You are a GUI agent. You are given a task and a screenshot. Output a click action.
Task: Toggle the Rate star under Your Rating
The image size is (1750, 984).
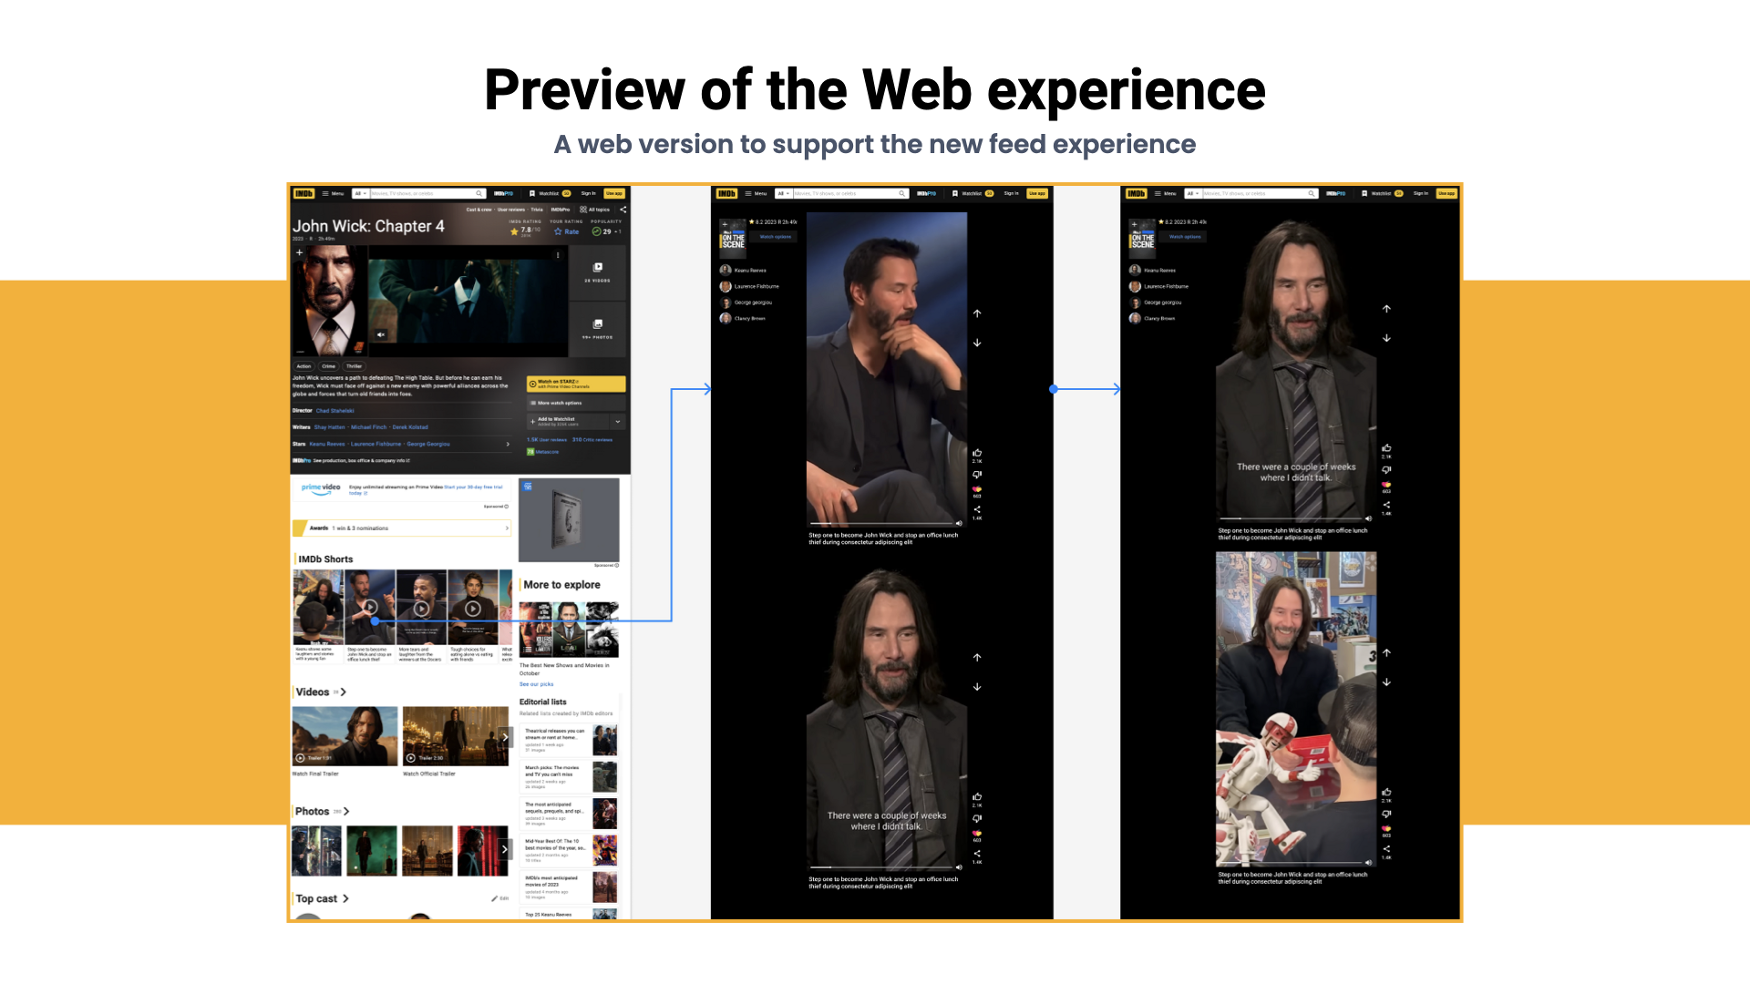pos(566,231)
